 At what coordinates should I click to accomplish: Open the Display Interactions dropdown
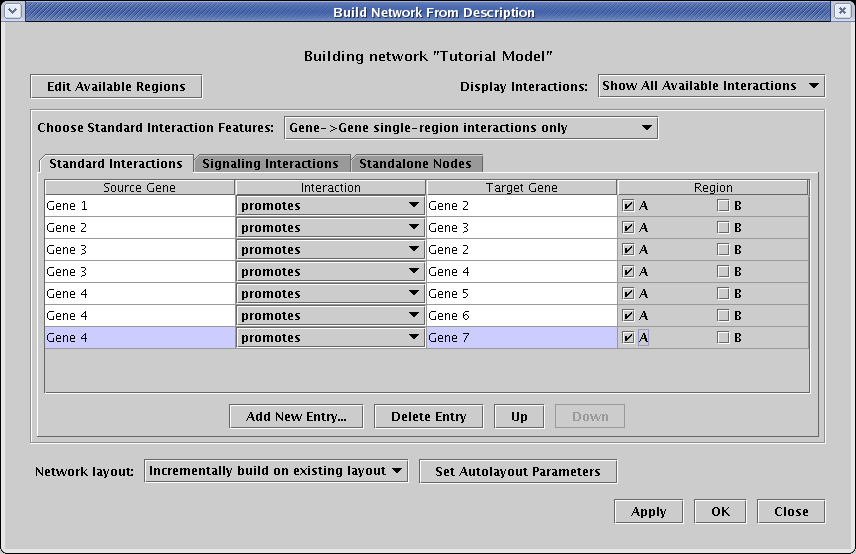[710, 86]
